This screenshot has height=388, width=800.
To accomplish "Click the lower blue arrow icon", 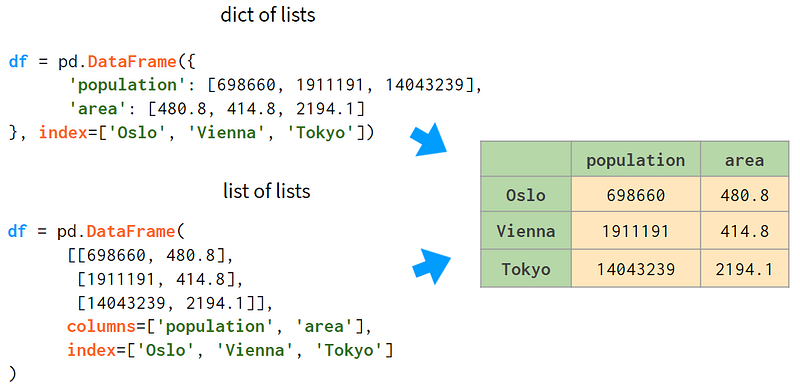I will point(431,265).
